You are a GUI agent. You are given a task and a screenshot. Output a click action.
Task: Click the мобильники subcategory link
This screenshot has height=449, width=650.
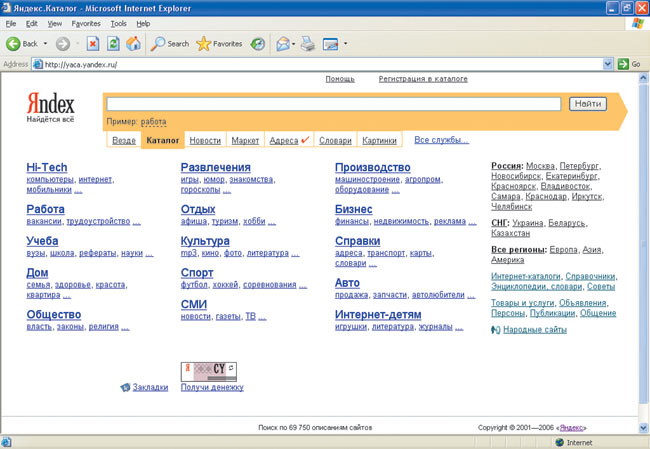(49, 189)
